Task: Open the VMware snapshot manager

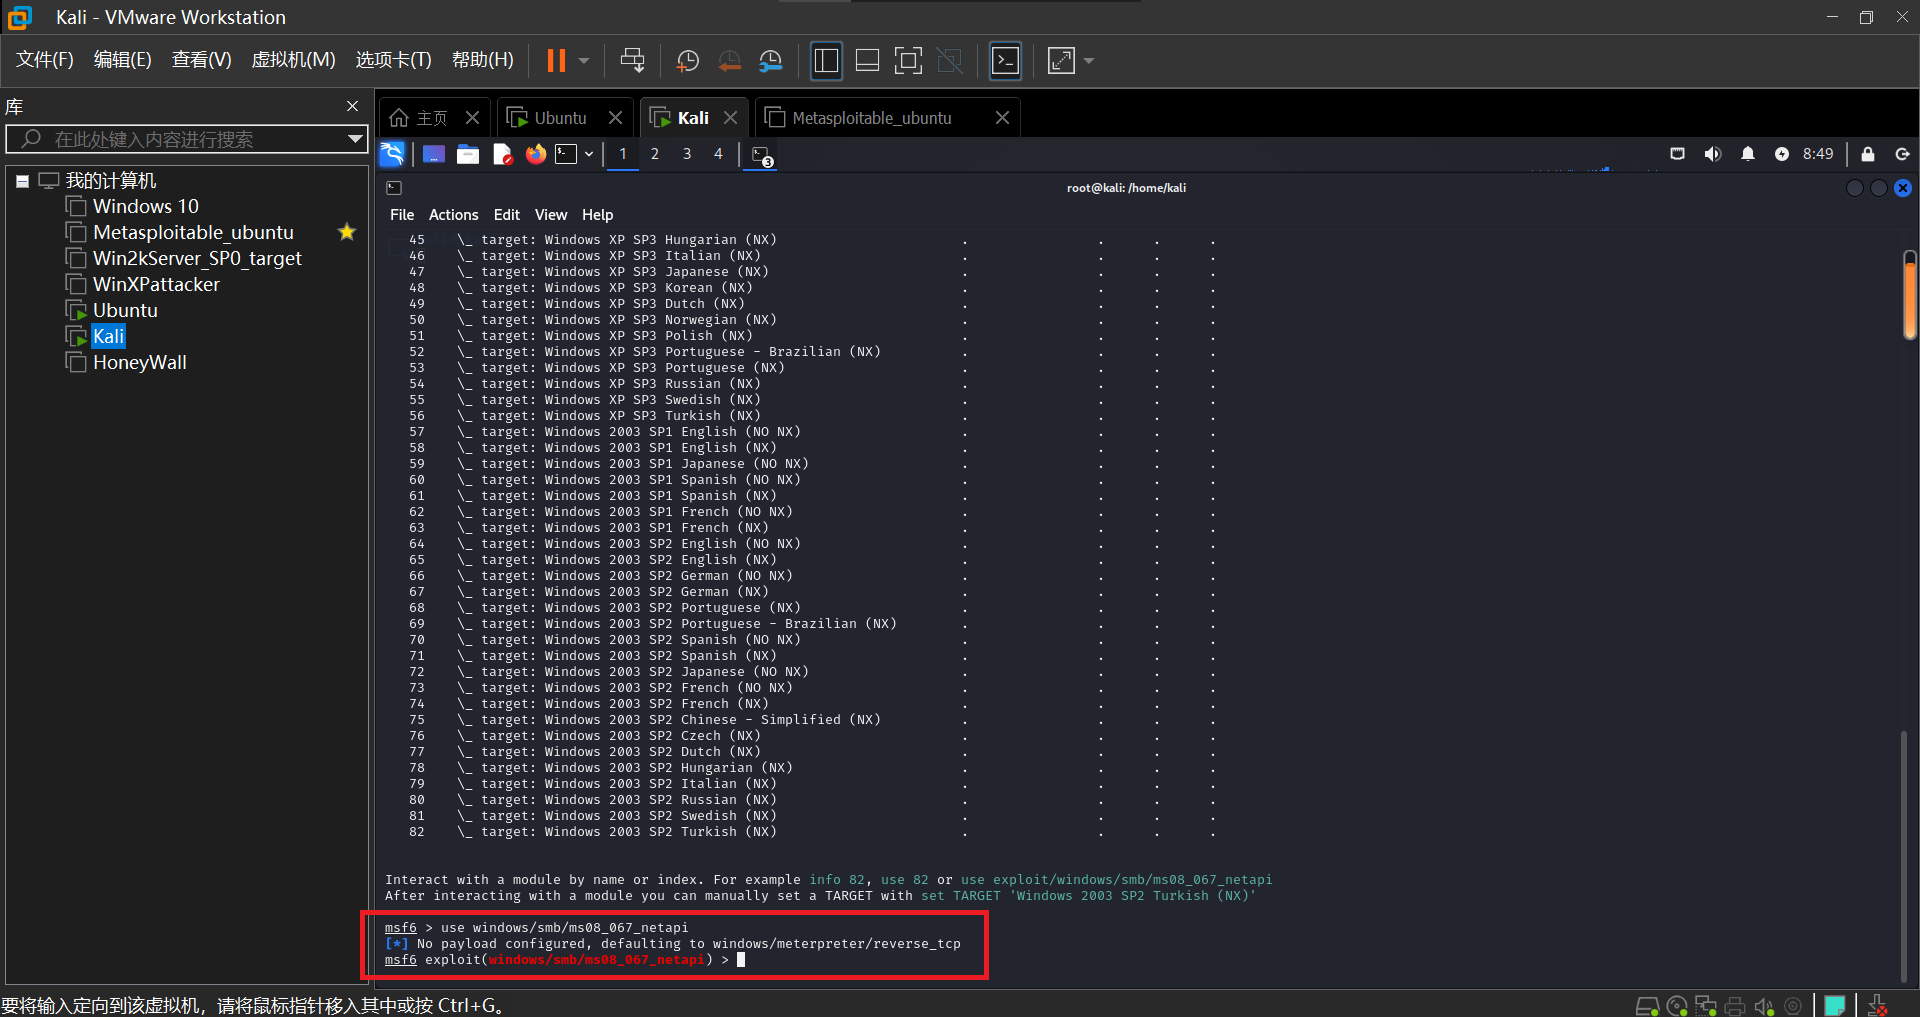Action: (x=771, y=61)
